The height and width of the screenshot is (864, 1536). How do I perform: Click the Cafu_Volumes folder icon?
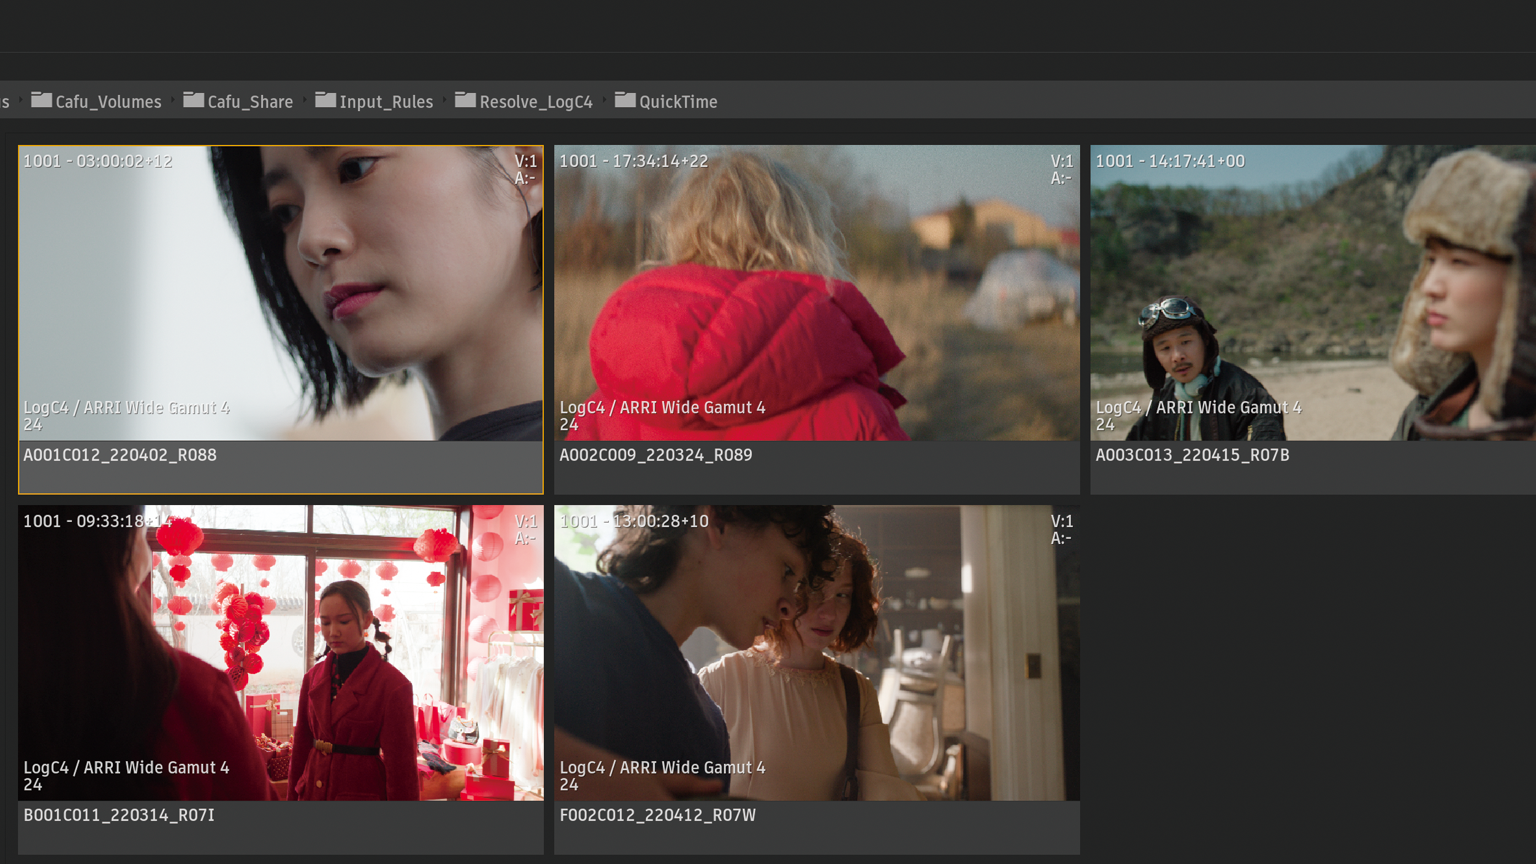coord(41,100)
